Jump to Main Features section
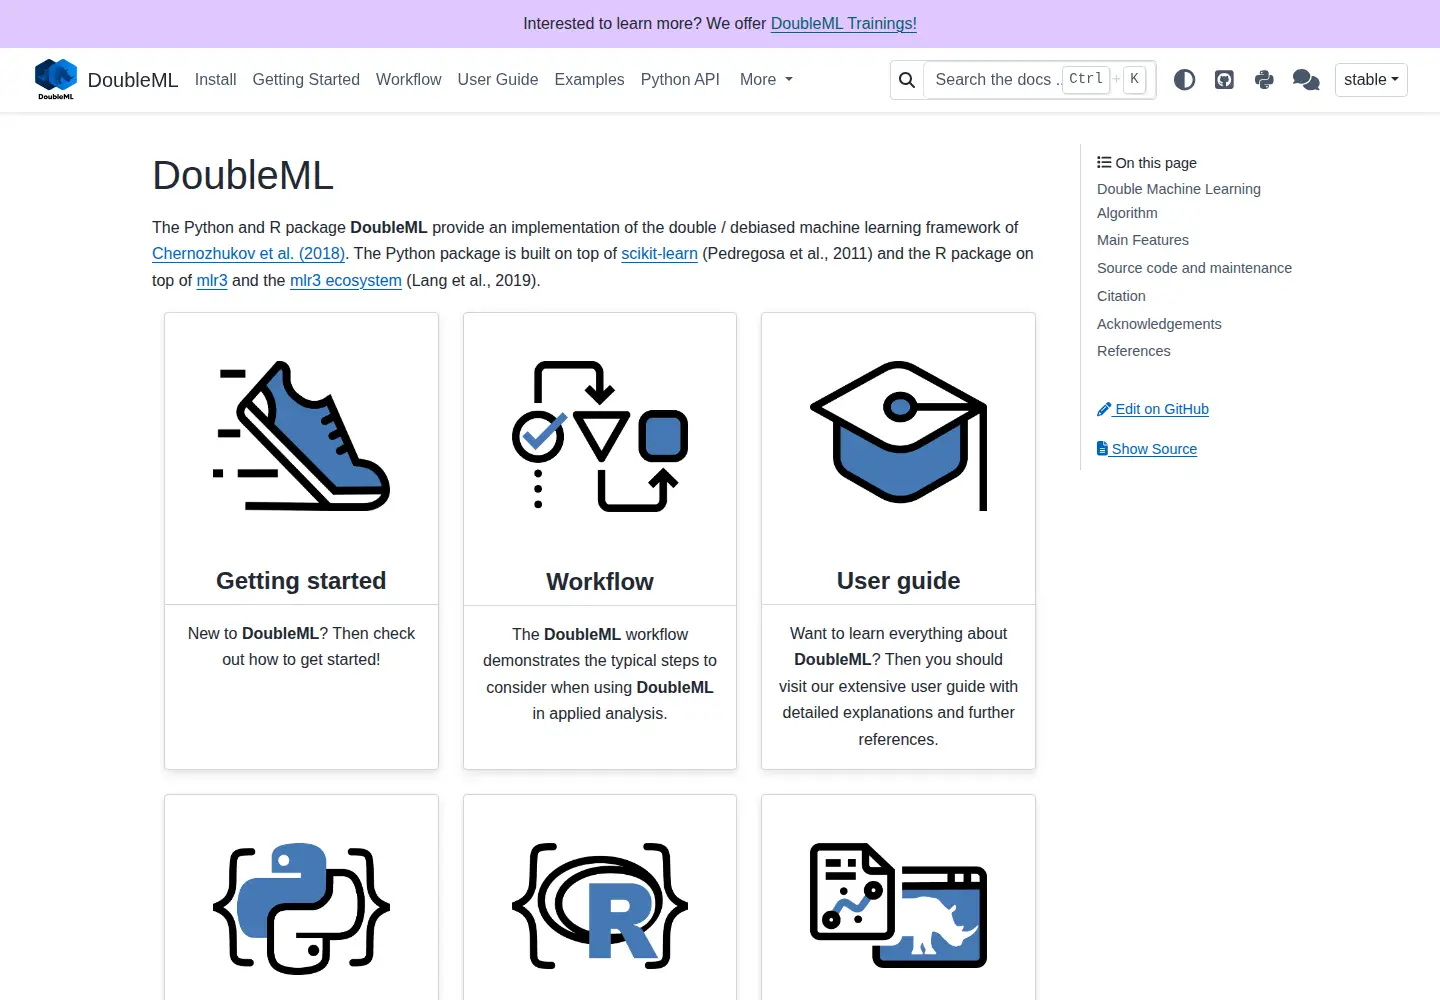This screenshot has height=1000, width=1440. click(x=1143, y=240)
